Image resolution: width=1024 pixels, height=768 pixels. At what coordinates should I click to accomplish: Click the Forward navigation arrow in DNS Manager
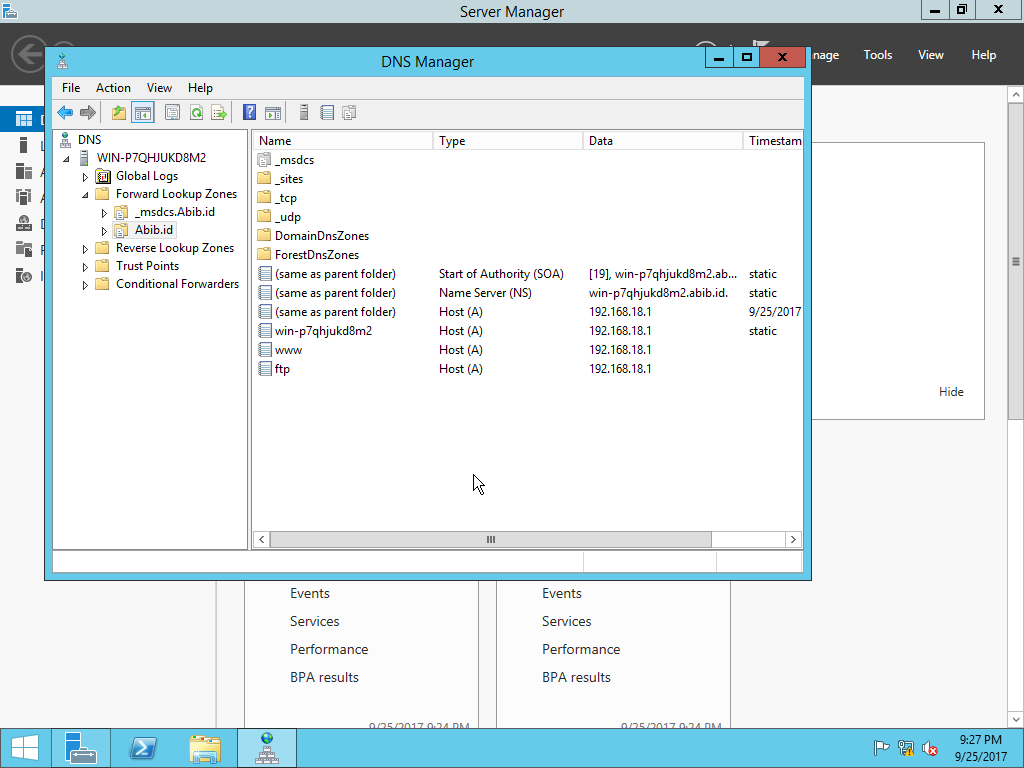pyautogui.click(x=88, y=112)
